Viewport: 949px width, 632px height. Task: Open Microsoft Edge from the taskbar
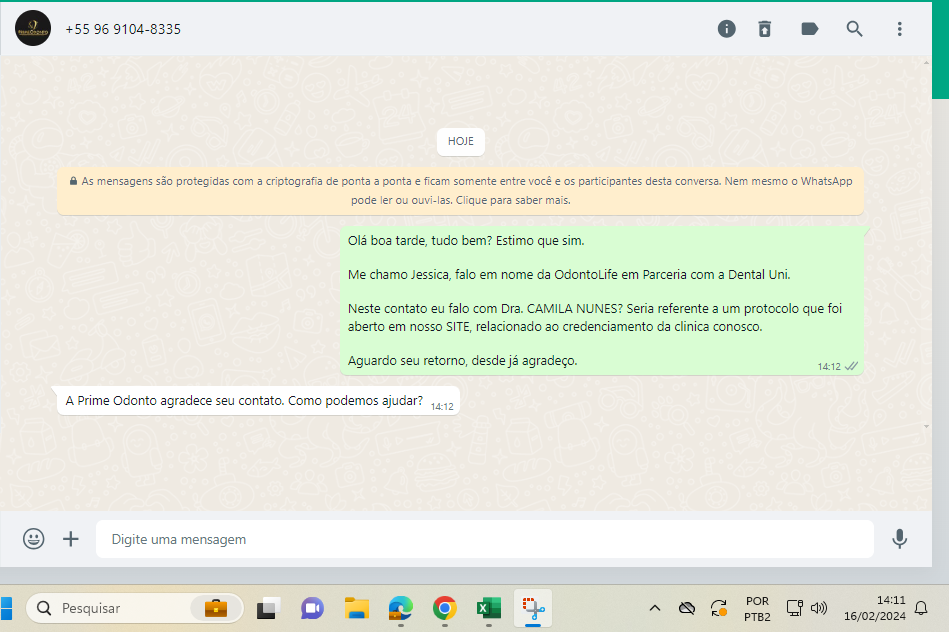[401, 608]
